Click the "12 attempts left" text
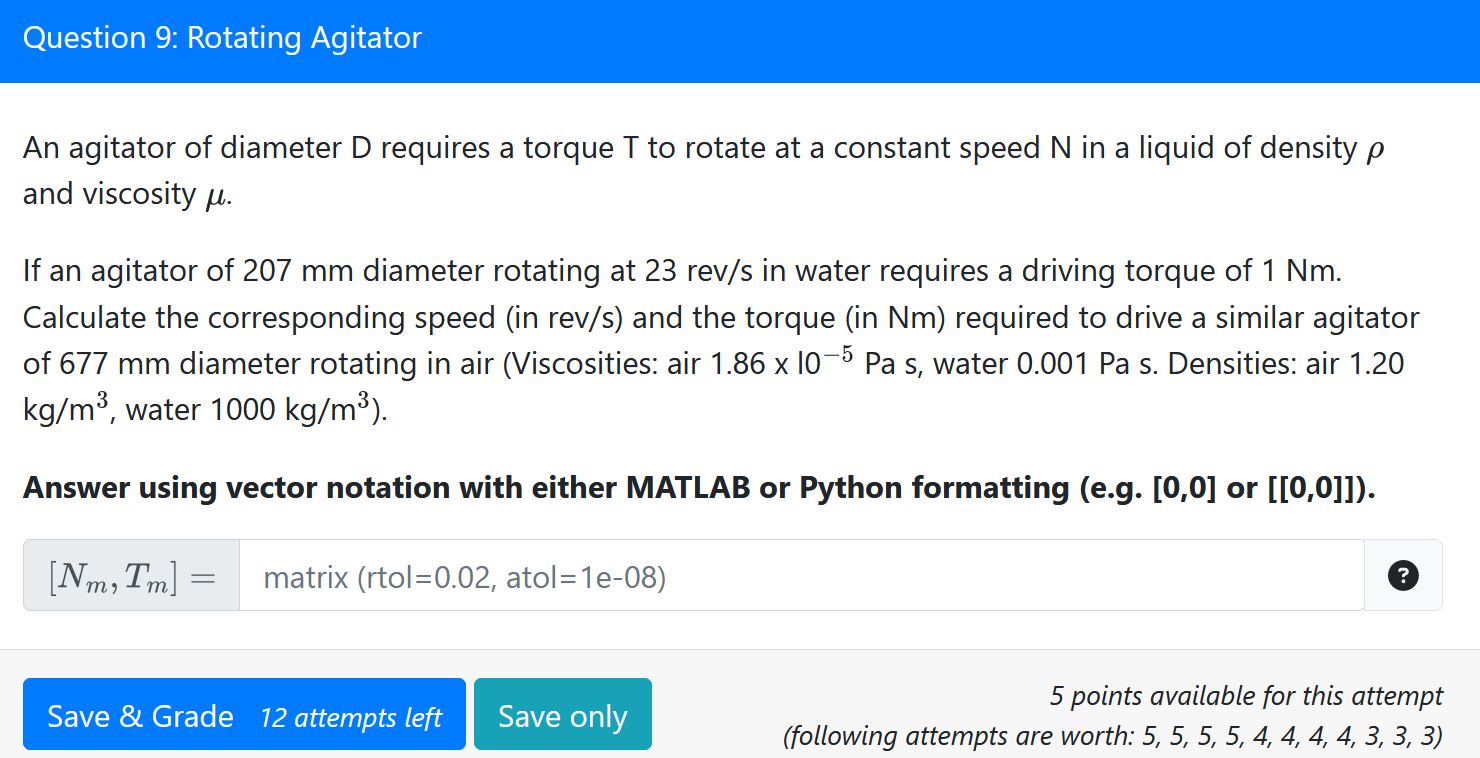This screenshot has height=758, width=1480. tap(350, 717)
